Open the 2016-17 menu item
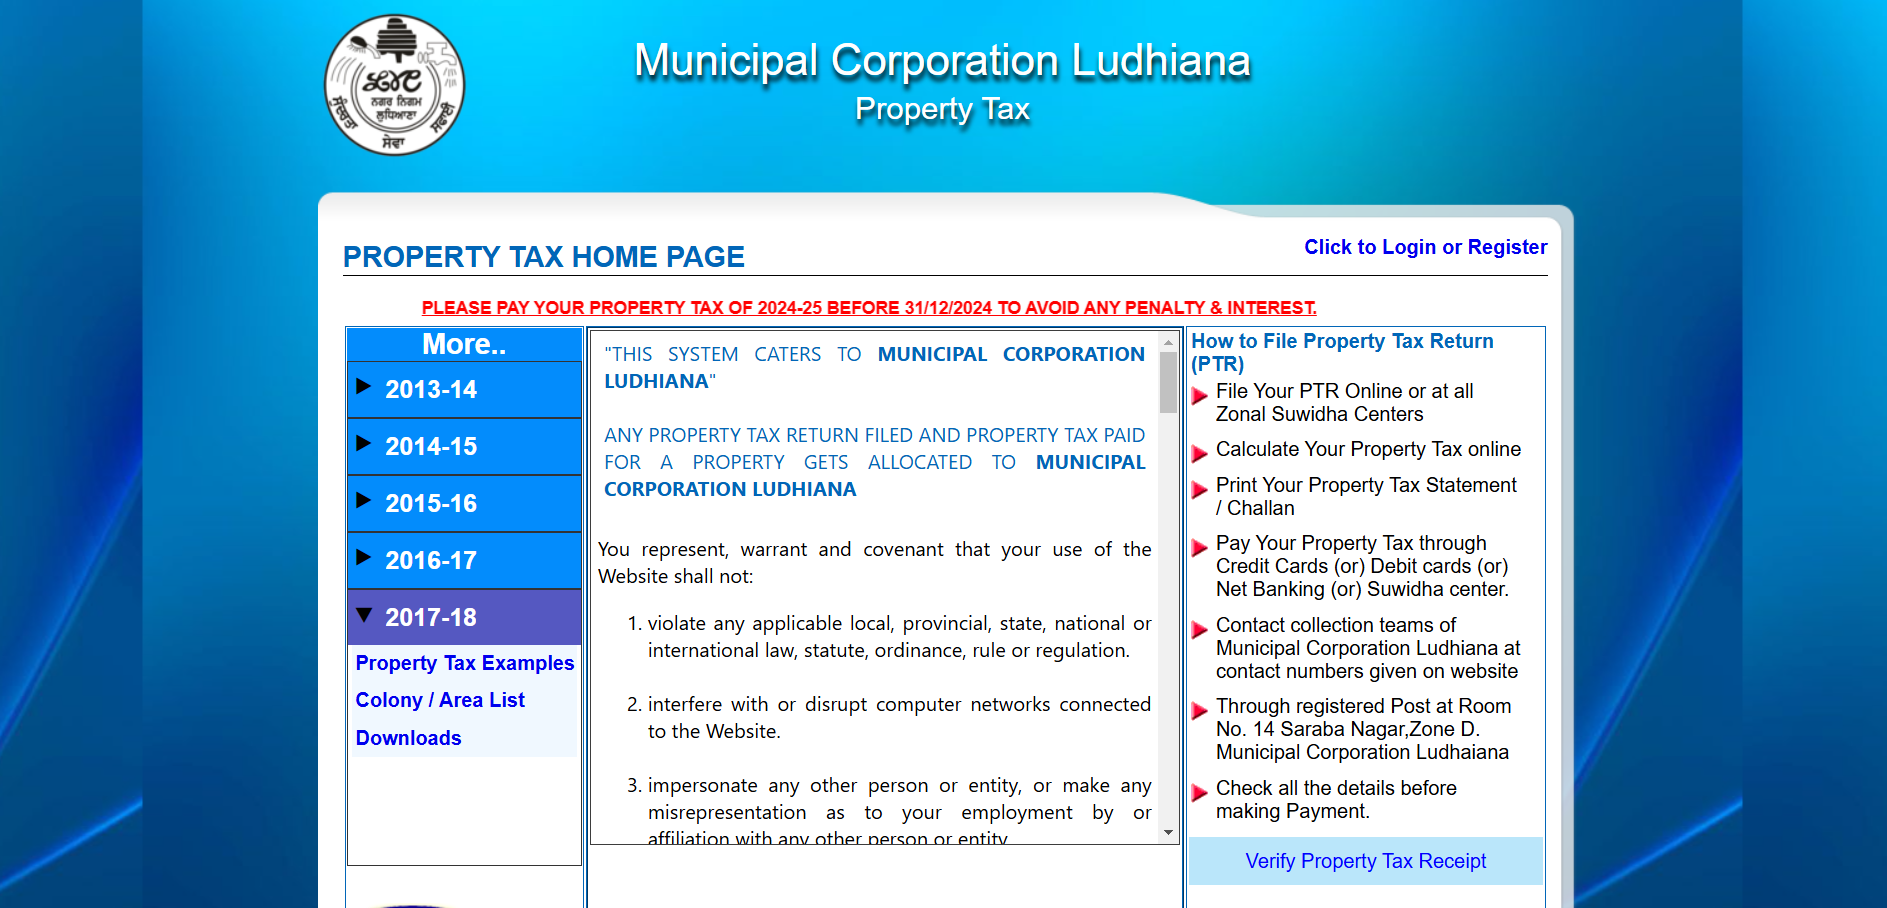The height and width of the screenshot is (908, 1887). click(x=464, y=561)
